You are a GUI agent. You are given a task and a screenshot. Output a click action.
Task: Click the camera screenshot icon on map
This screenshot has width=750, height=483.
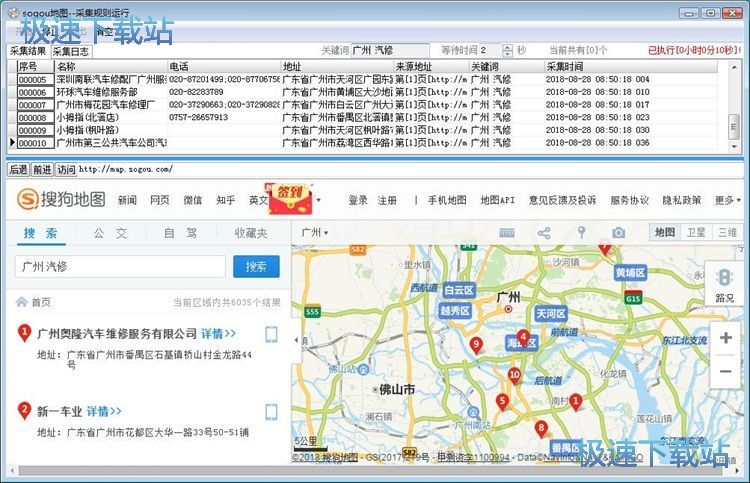point(619,232)
